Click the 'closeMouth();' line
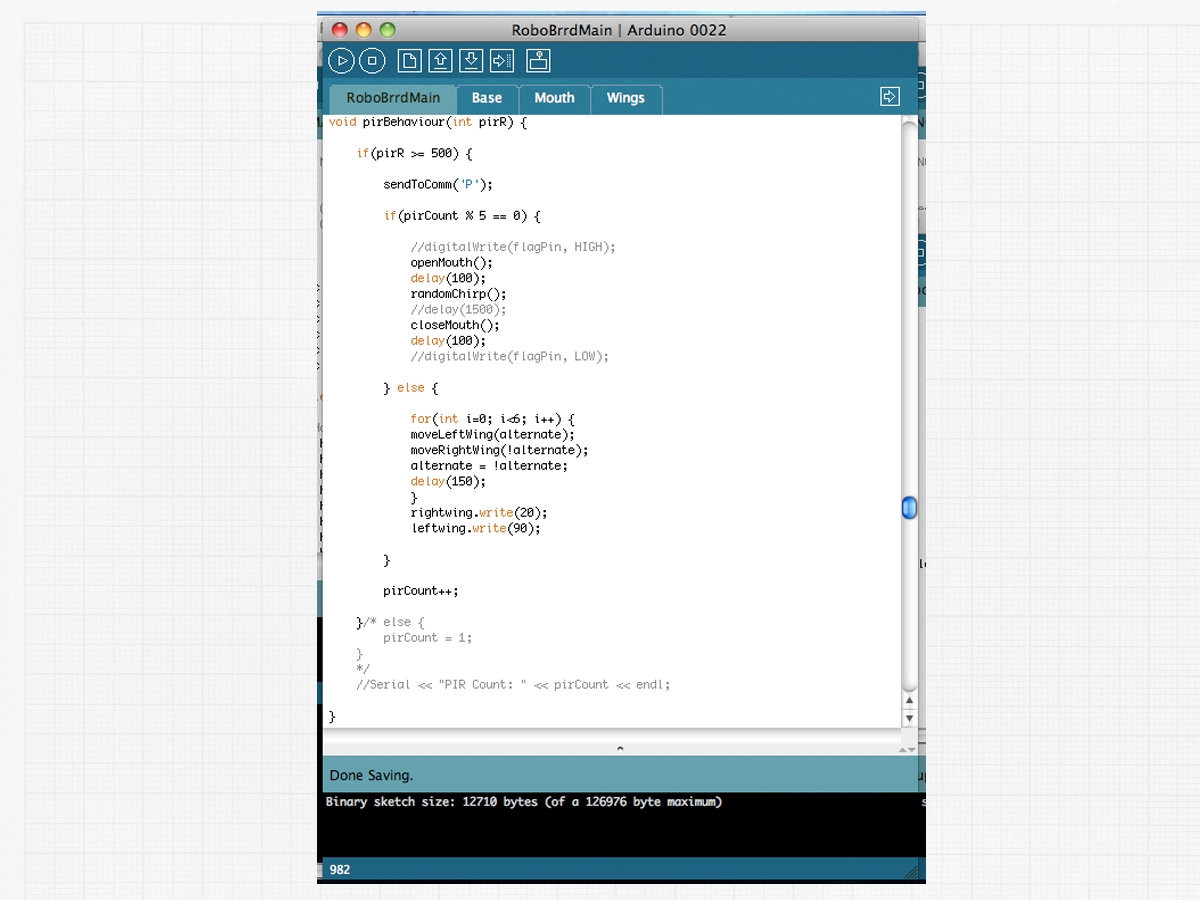The image size is (1200, 900). pos(455,325)
